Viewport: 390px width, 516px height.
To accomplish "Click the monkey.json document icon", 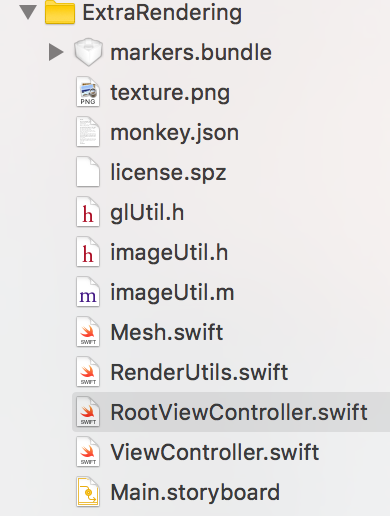I will tap(88, 132).
